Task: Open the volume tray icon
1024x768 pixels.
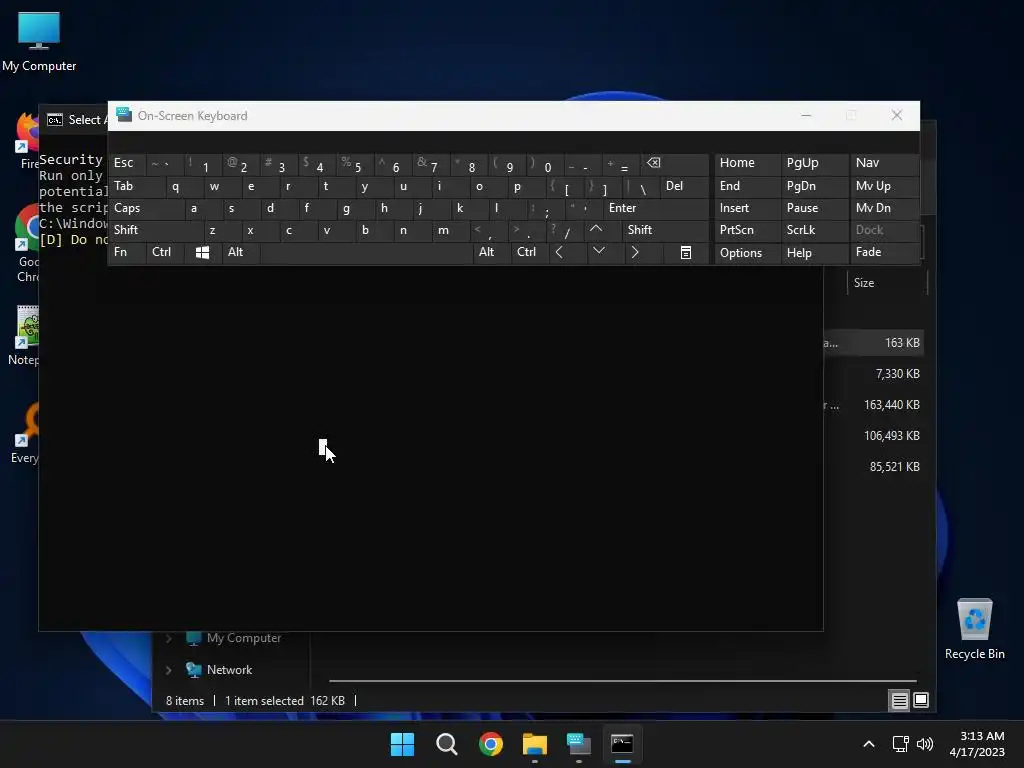Action: click(925, 744)
